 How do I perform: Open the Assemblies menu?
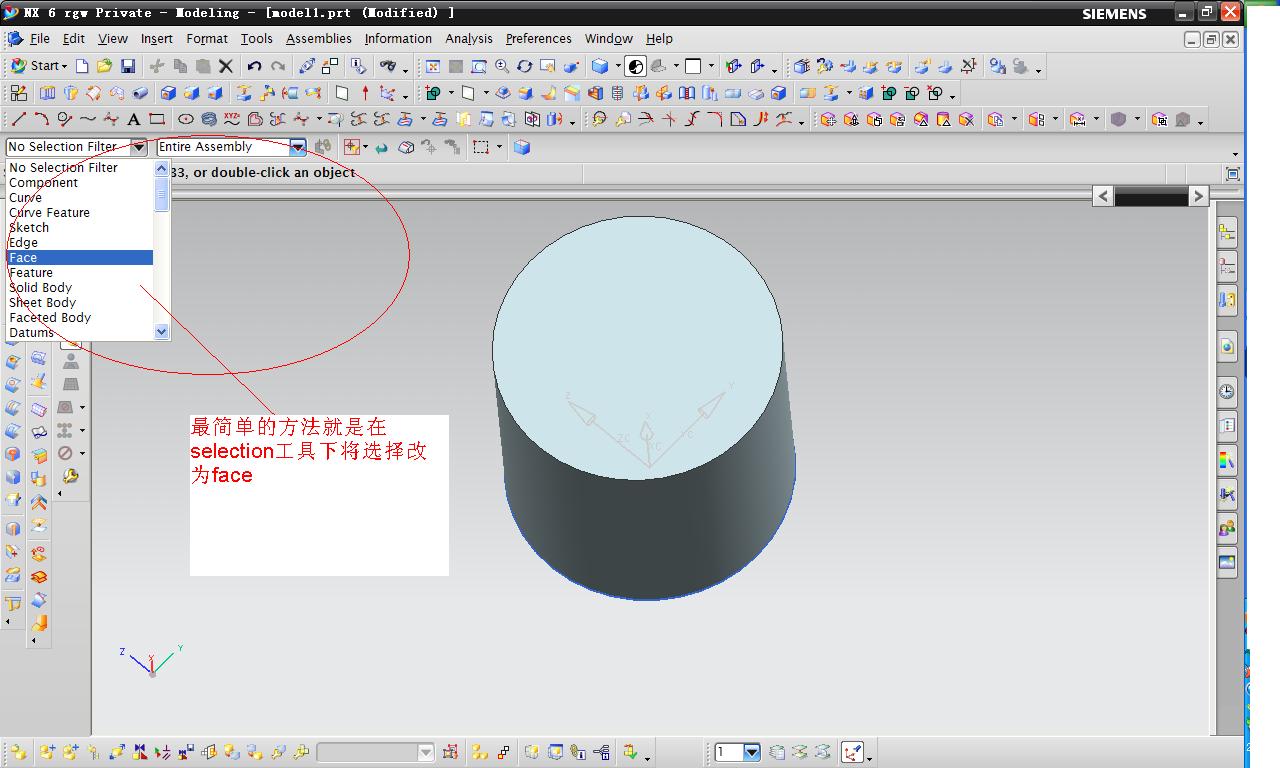[x=318, y=39]
